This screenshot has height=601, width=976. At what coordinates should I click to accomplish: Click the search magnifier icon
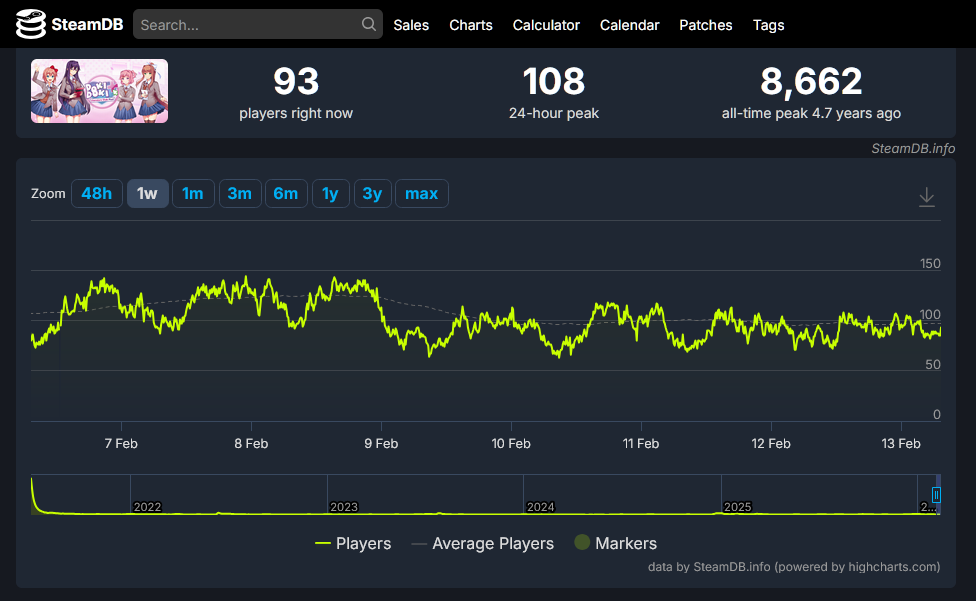click(x=368, y=24)
